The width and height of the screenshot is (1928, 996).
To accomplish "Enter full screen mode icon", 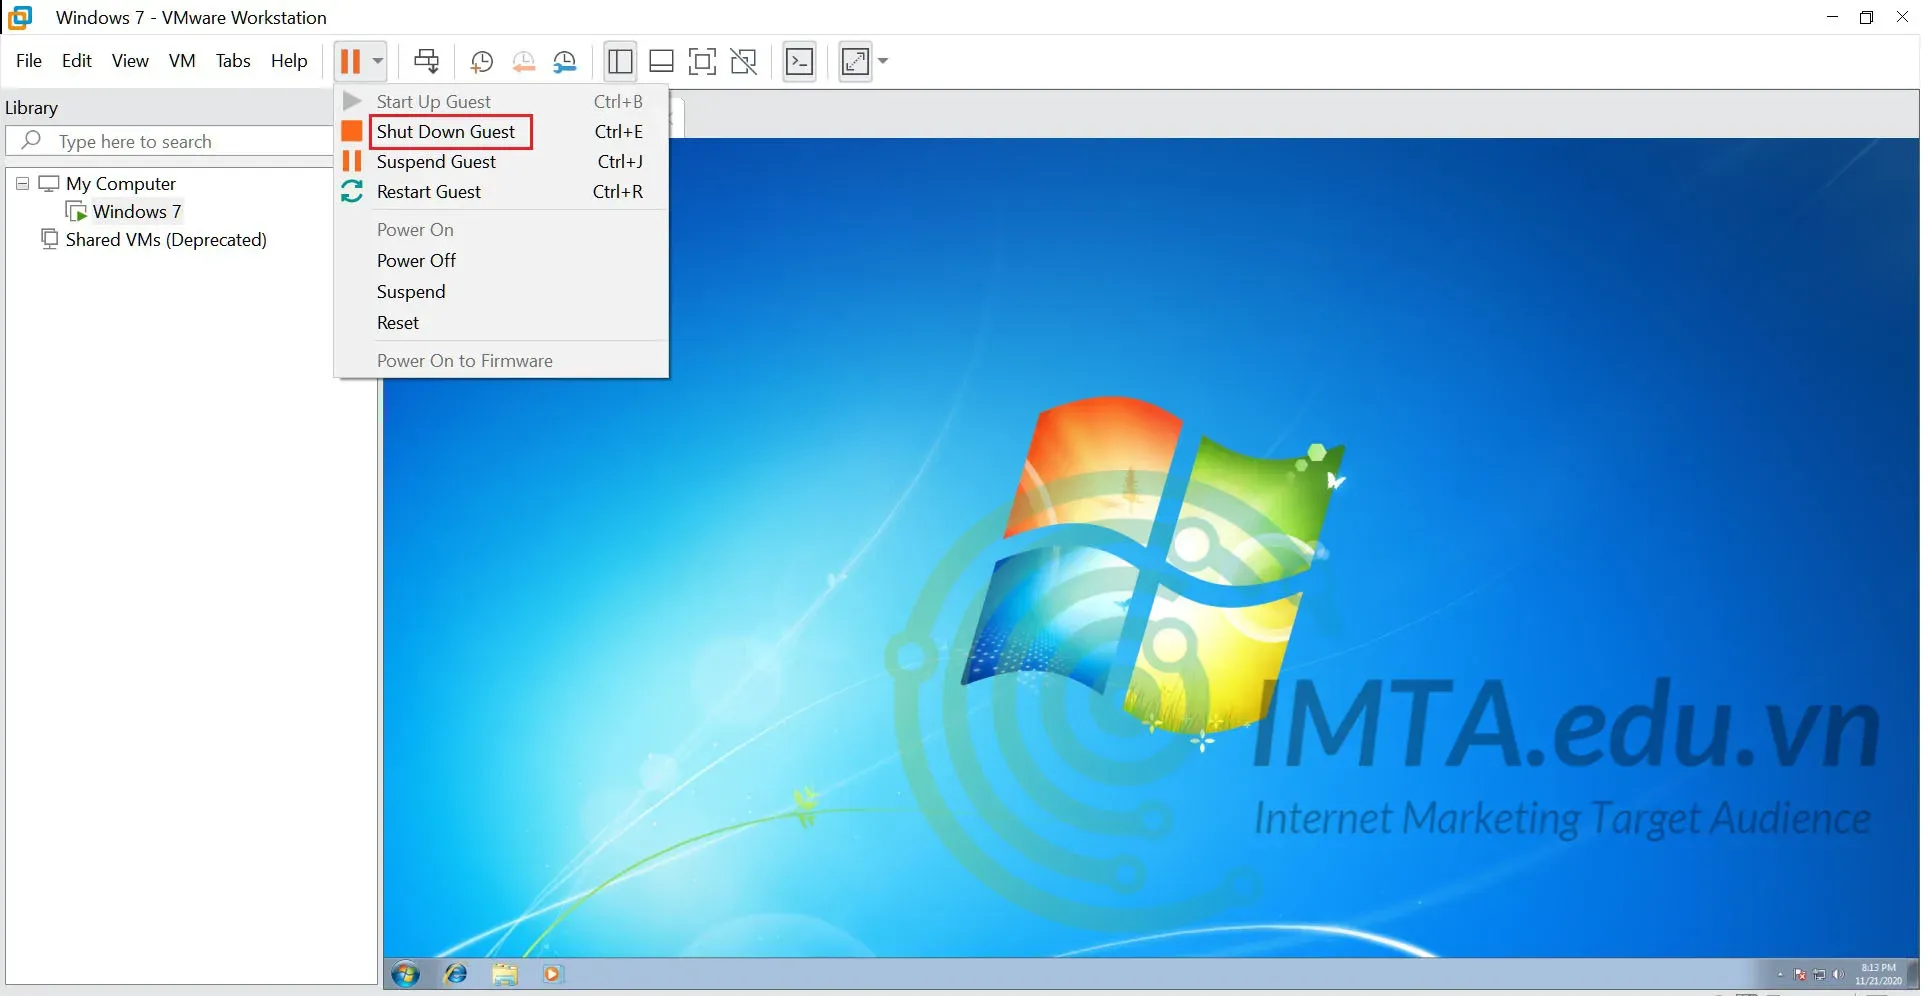I will [x=702, y=61].
